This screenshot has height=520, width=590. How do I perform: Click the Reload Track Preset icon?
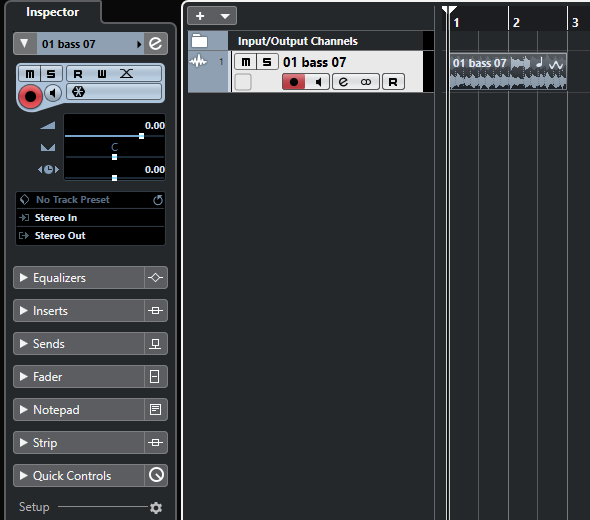tap(158, 200)
